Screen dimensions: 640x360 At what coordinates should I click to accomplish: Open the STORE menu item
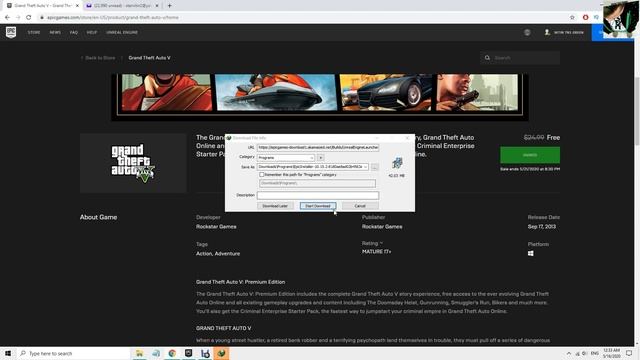tap(34, 32)
